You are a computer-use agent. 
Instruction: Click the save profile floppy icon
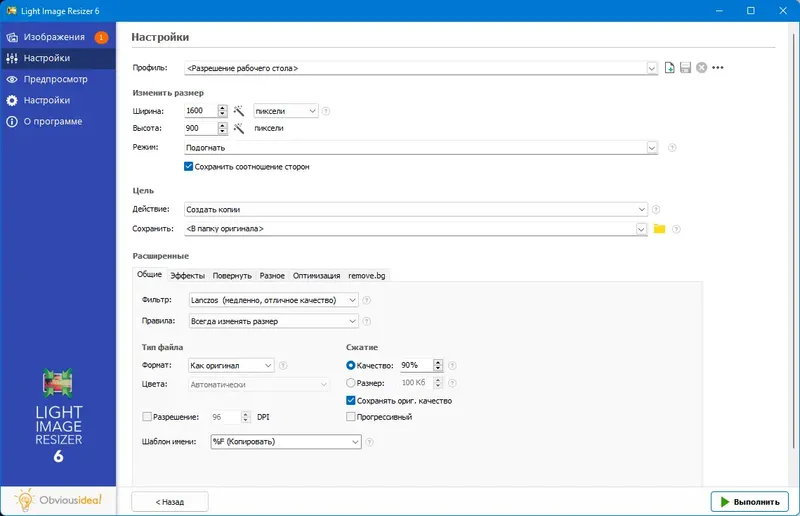(x=685, y=67)
